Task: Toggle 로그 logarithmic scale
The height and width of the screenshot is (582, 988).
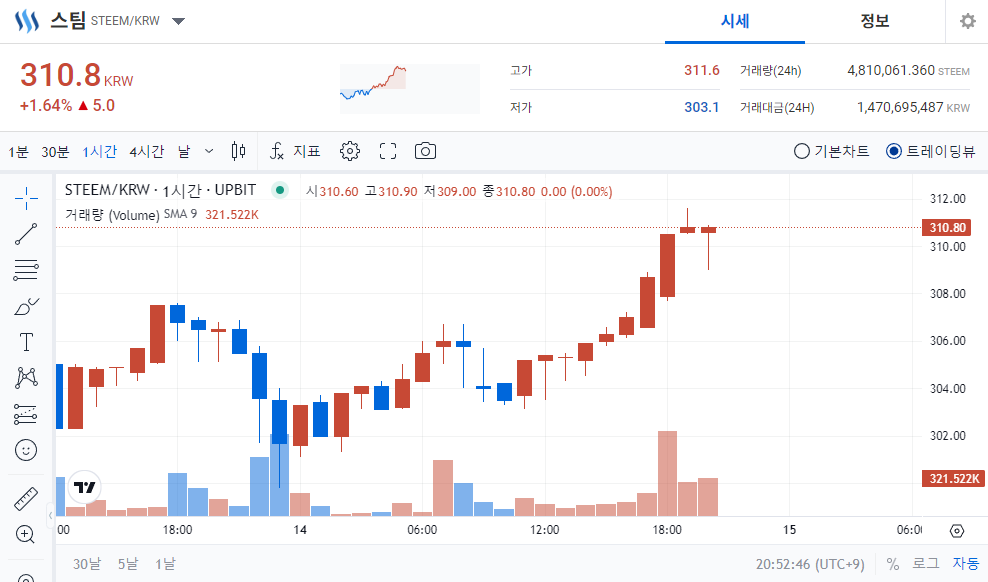Action: click(926, 563)
